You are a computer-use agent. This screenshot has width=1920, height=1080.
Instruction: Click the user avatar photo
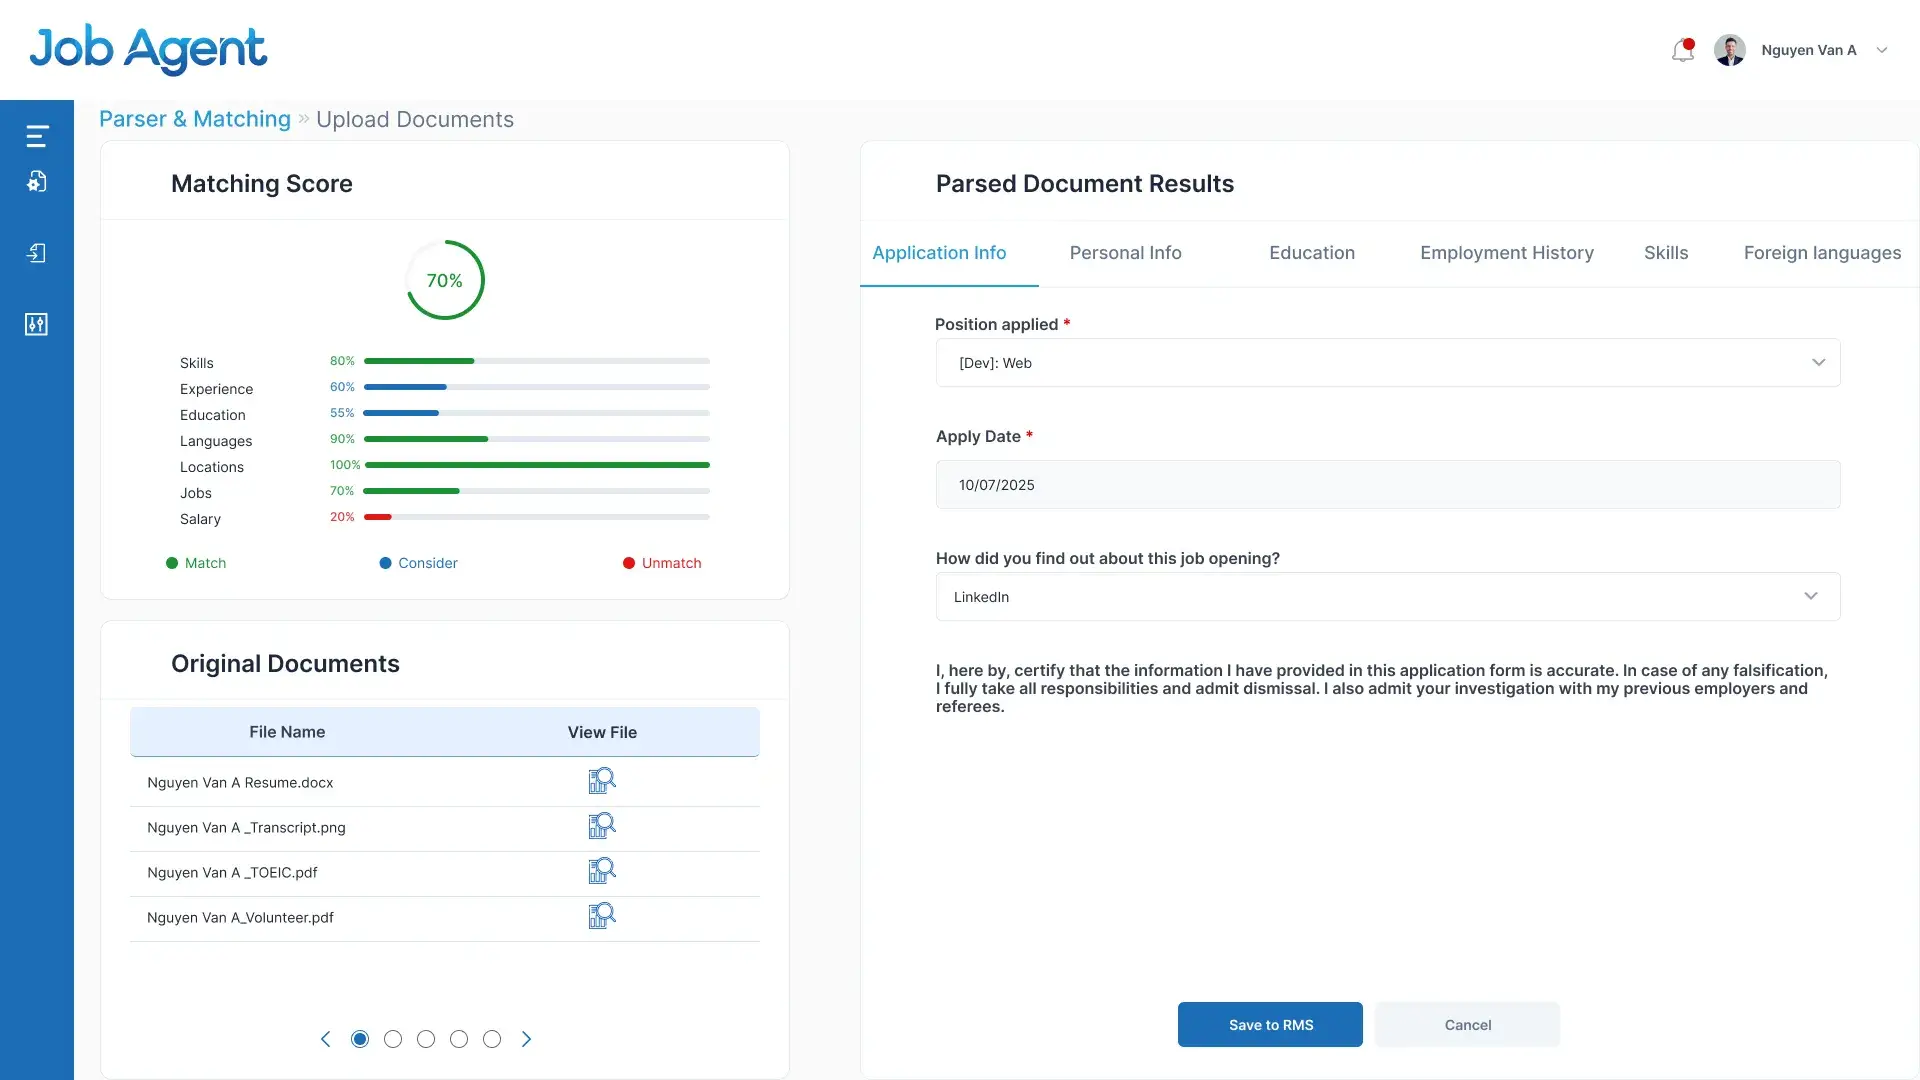[1730, 50]
